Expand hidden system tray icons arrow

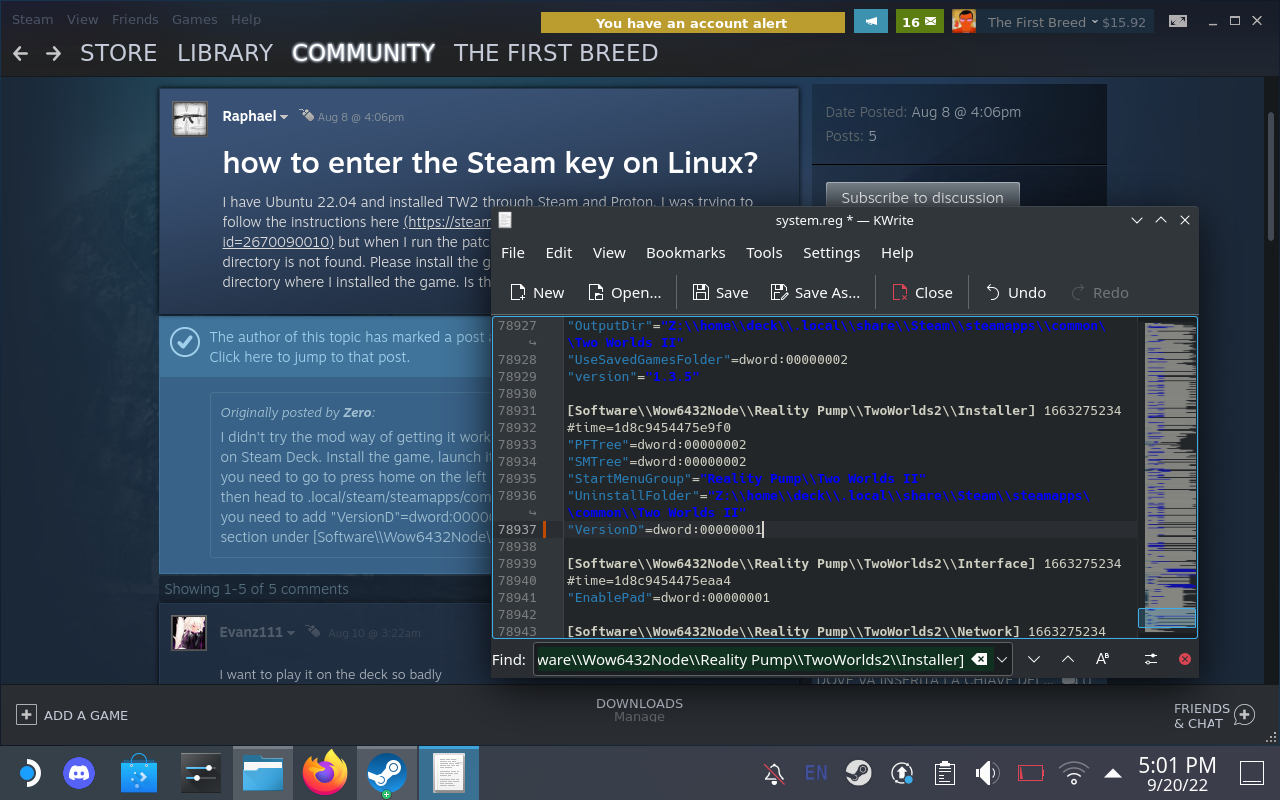tap(1113, 773)
